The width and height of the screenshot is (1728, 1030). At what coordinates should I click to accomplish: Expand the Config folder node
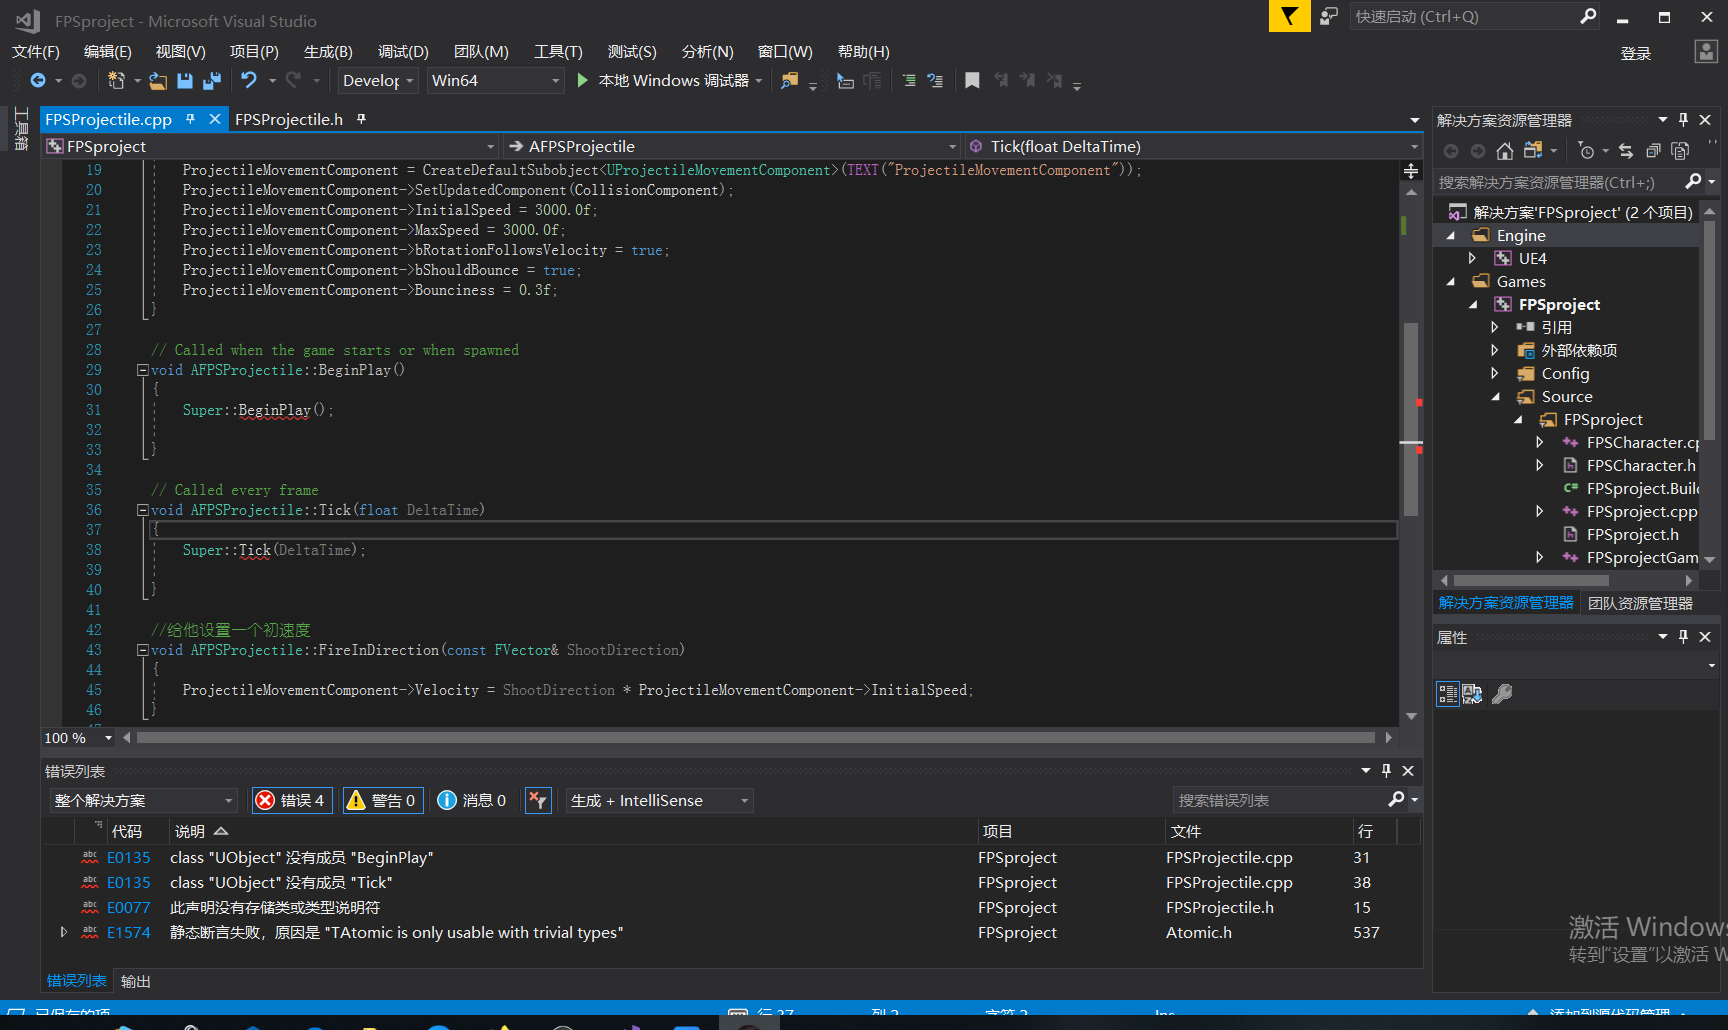tap(1494, 373)
